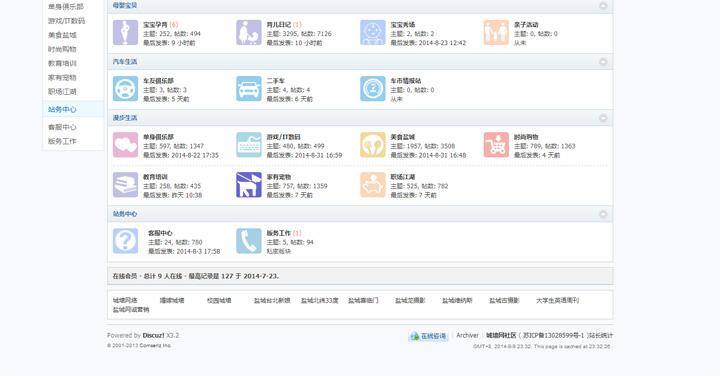Viewport: 720px width, 376px height.
Task: Open the 育儿日记 forum title link
Action: pos(279,25)
